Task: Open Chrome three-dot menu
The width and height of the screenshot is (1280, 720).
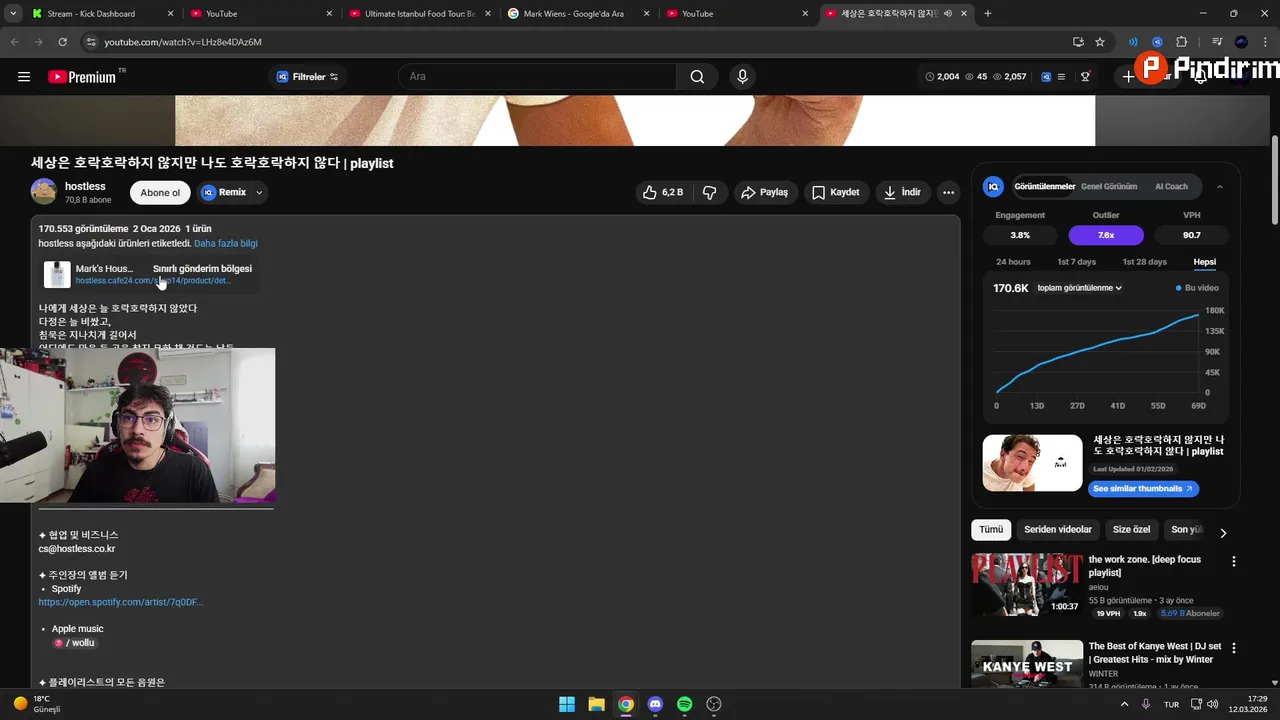Action: click(1265, 42)
